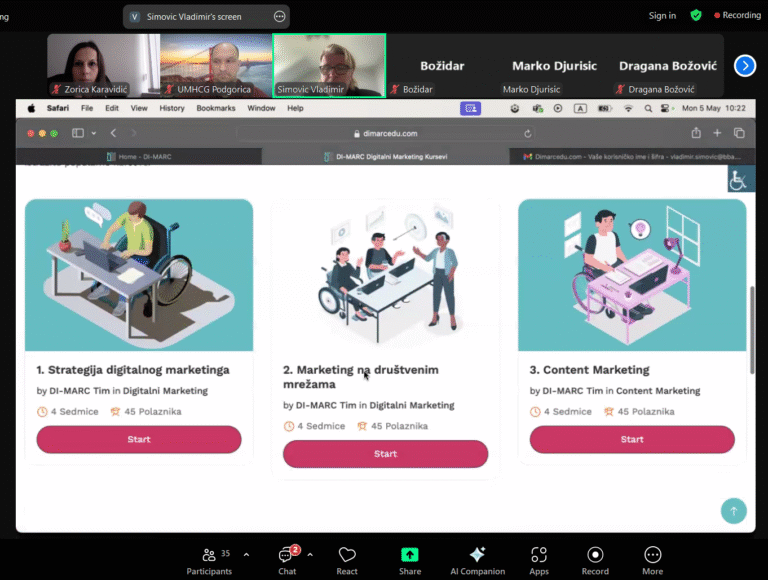Screen dimensions: 768x580
Task: Open the Bookmarks menu in Safari
Action: tap(216, 108)
